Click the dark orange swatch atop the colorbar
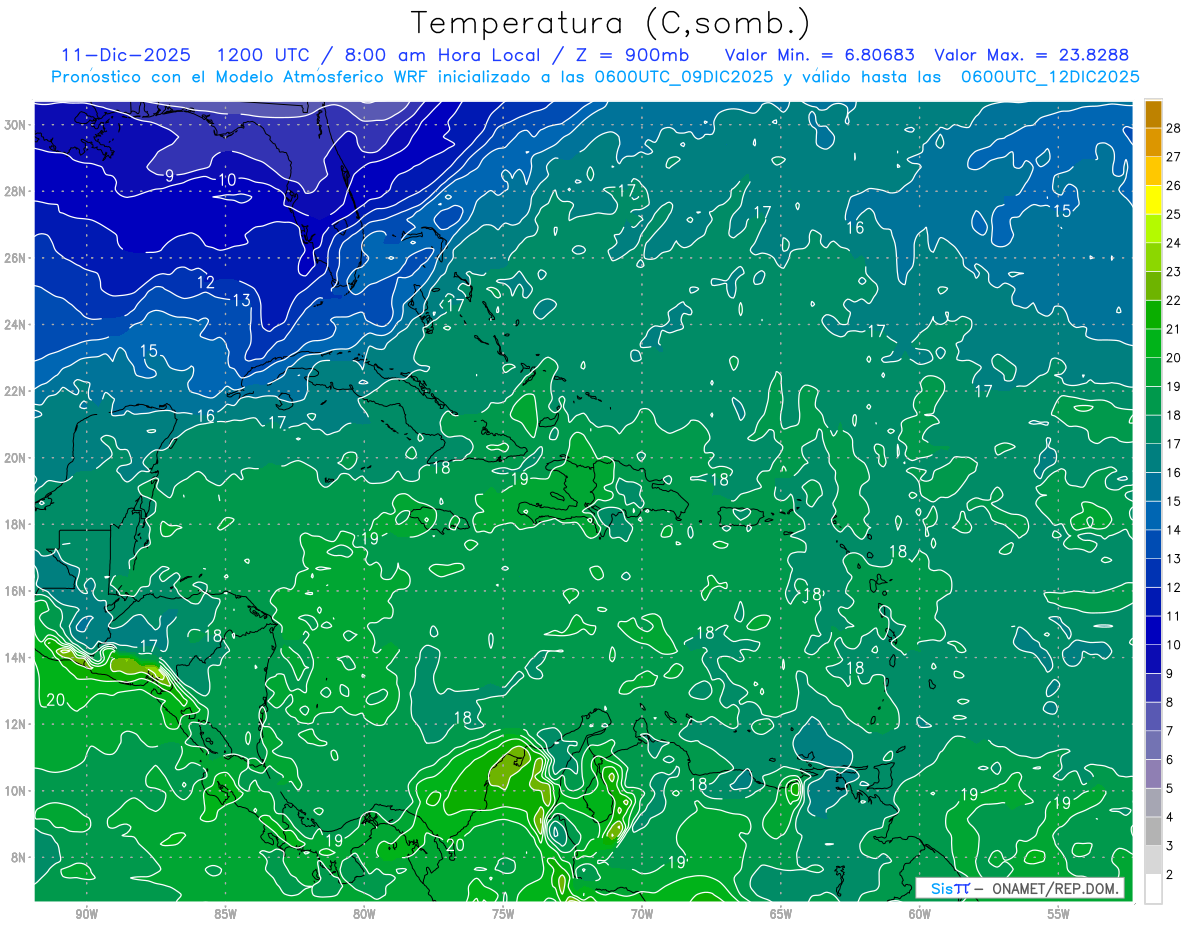The height and width of the screenshot is (927, 1200). 1153,114
